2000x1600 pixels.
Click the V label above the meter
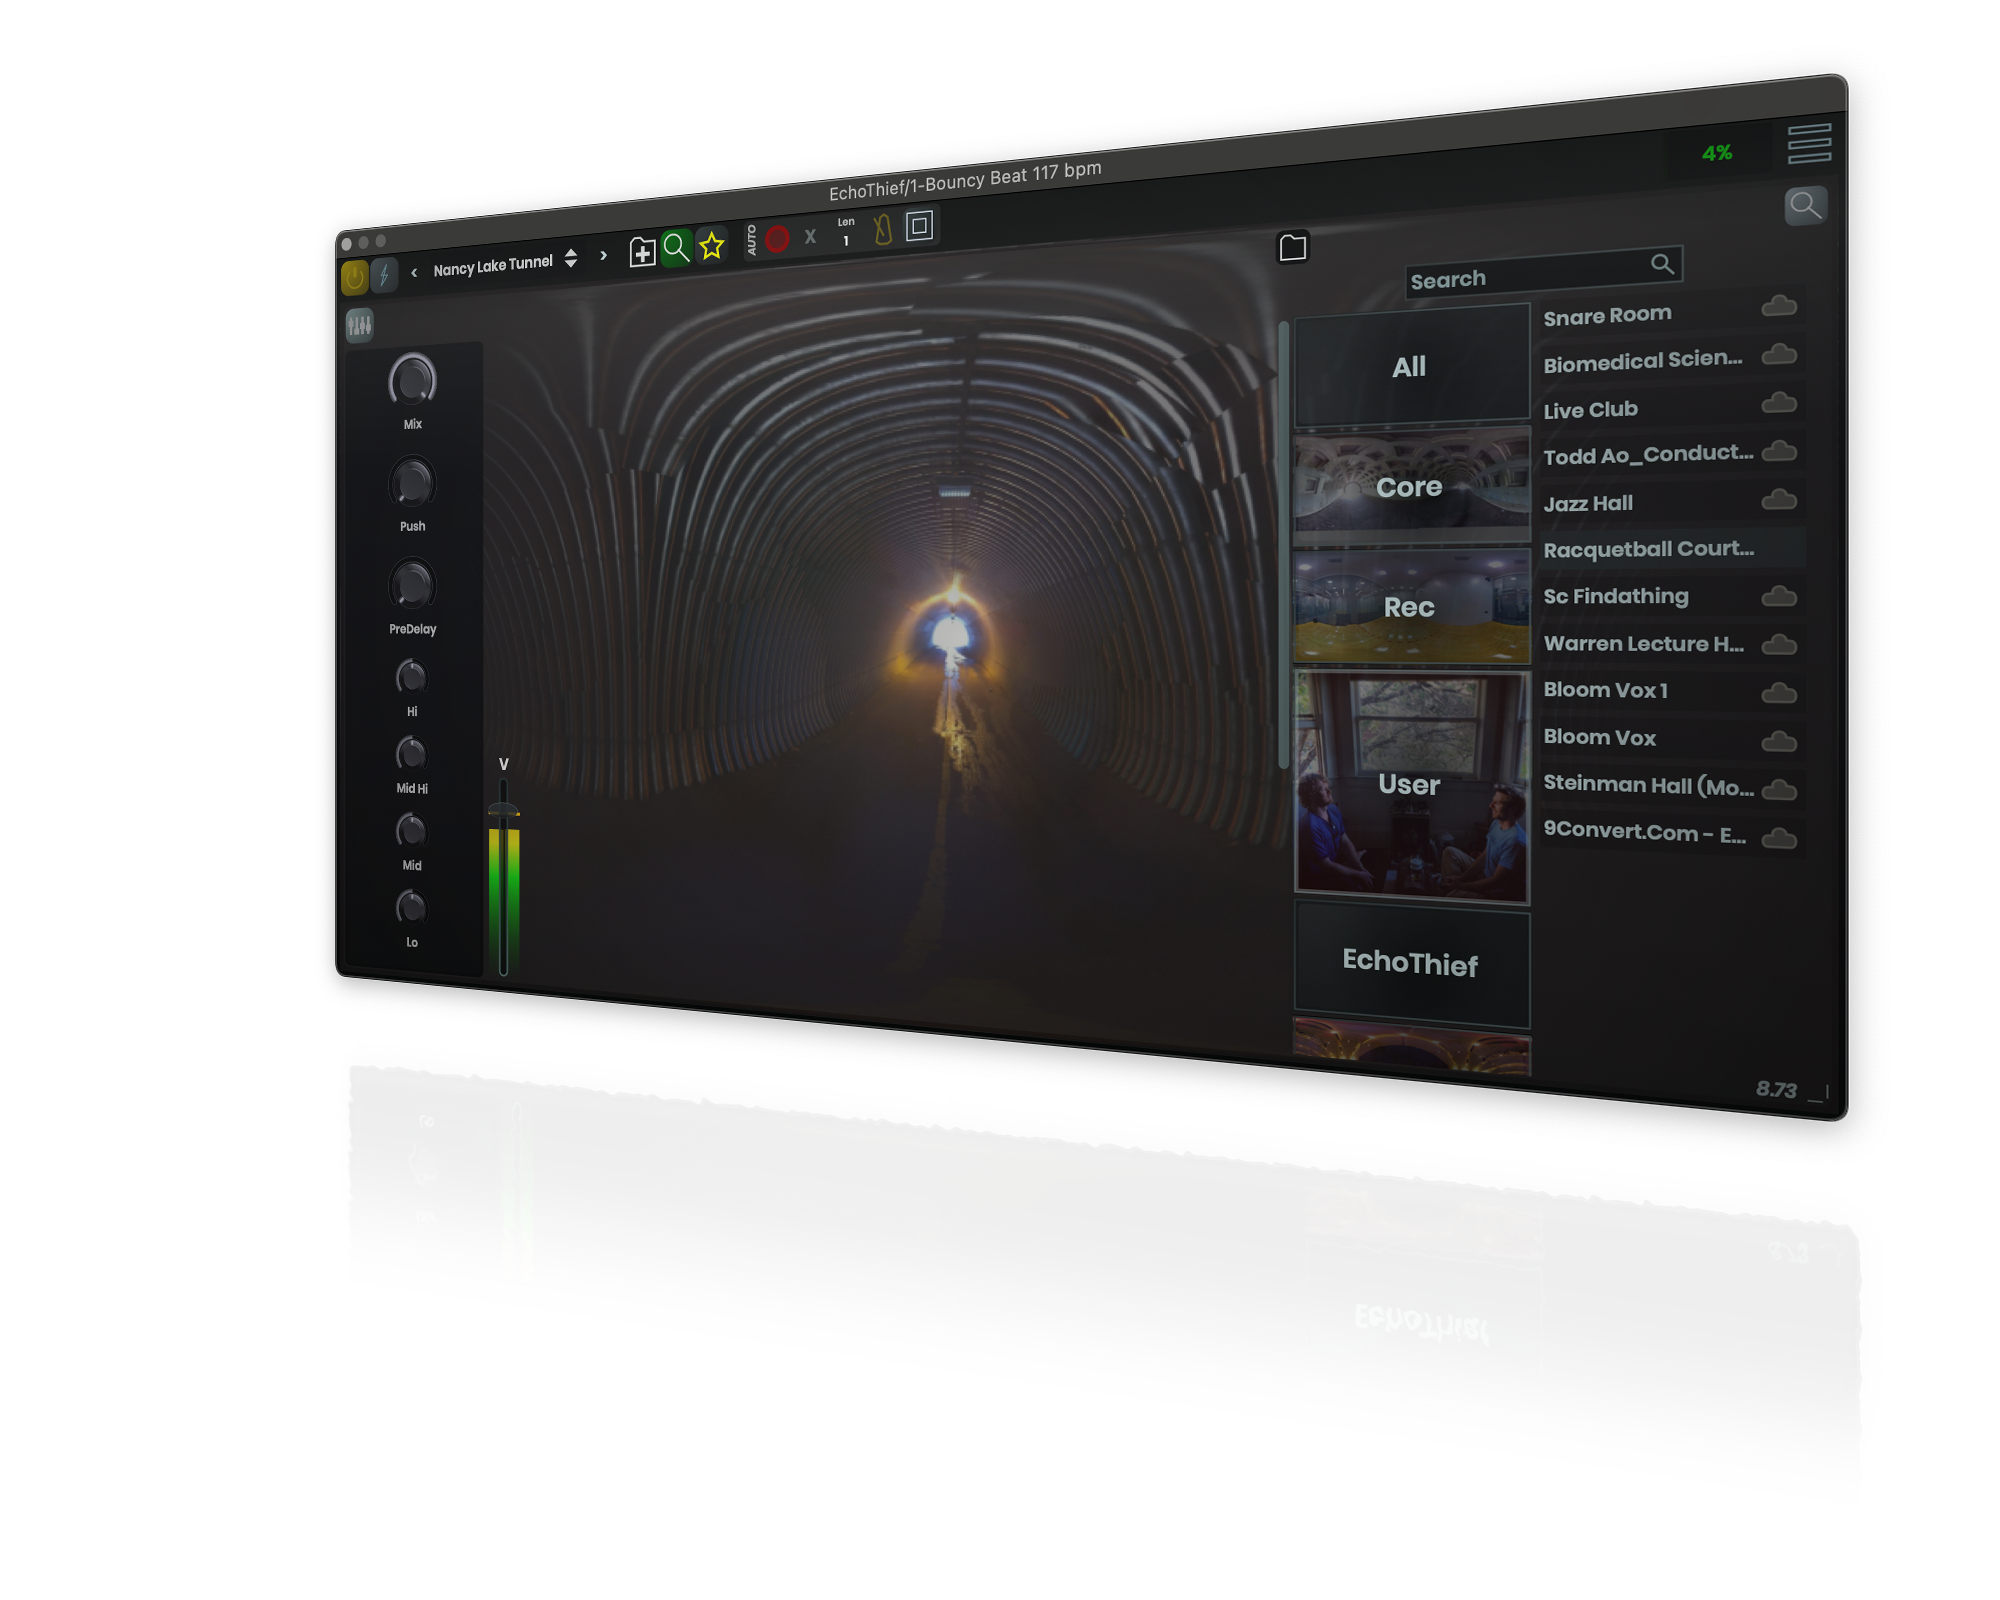pos(504,764)
